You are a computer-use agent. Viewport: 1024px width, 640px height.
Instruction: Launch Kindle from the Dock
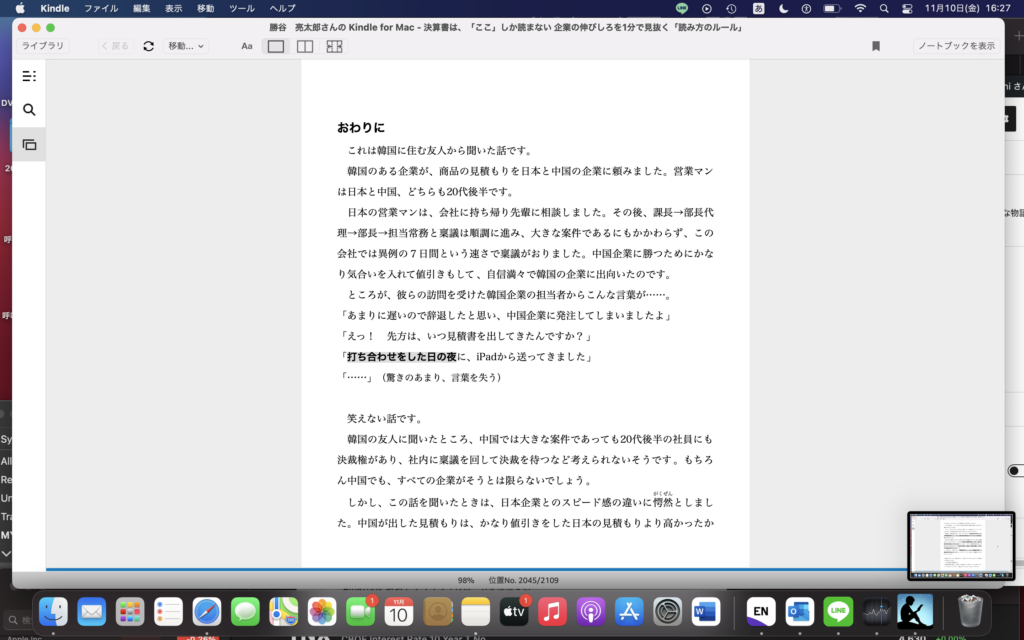coord(914,611)
